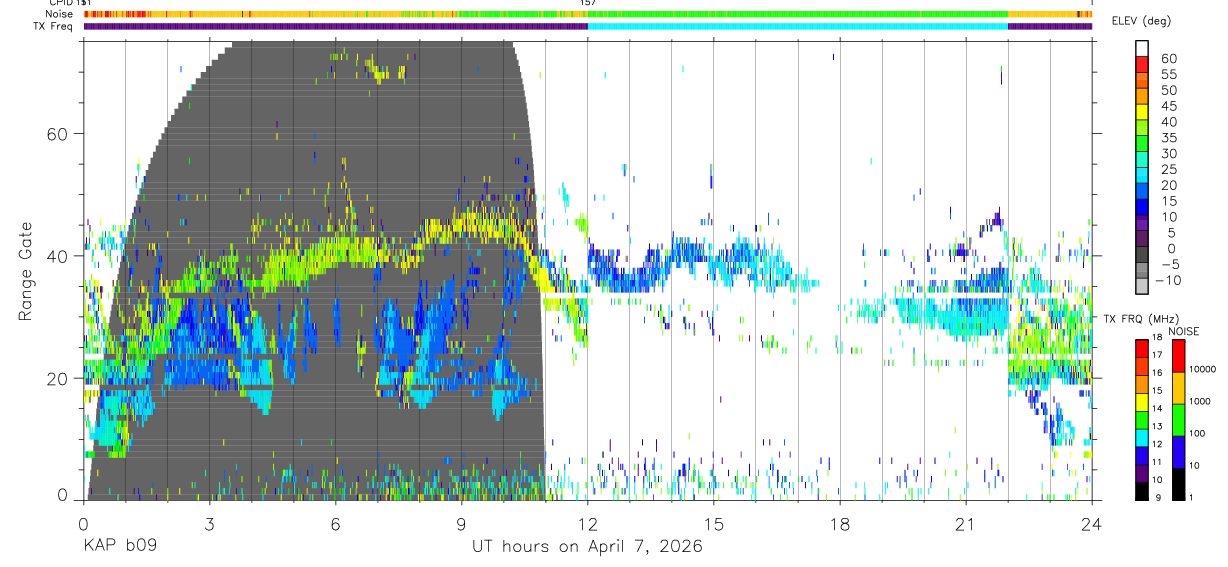Image resolution: width=1228 pixels, height=567 pixels.
Task: Select the black bottom swatch of NOISE colorbar
Action: click(1178, 483)
